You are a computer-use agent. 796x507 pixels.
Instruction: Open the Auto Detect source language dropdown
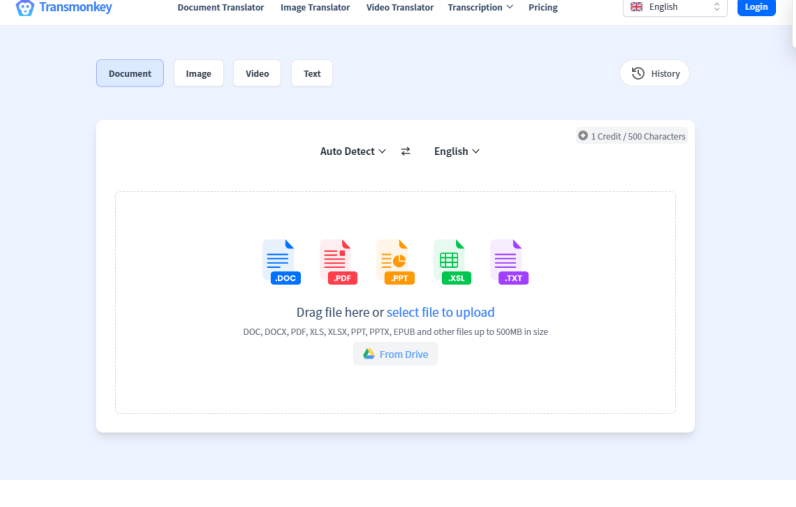point(353,152)
